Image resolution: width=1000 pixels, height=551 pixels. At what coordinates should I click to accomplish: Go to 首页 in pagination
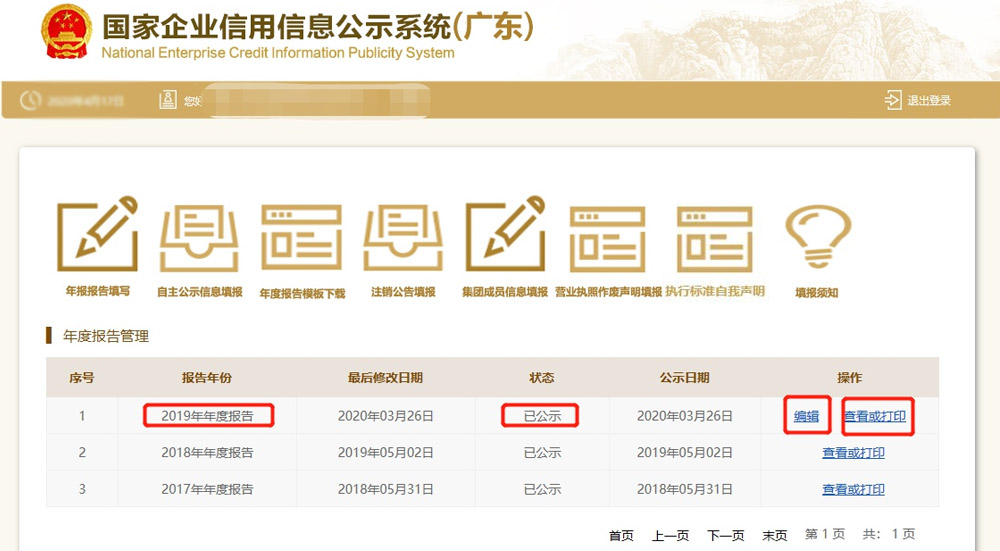pos(621,535)
